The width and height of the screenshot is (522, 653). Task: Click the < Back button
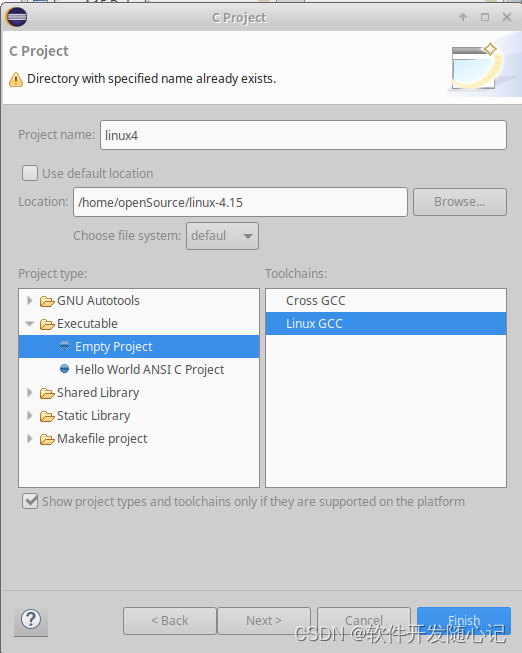(x=170, y=621)
